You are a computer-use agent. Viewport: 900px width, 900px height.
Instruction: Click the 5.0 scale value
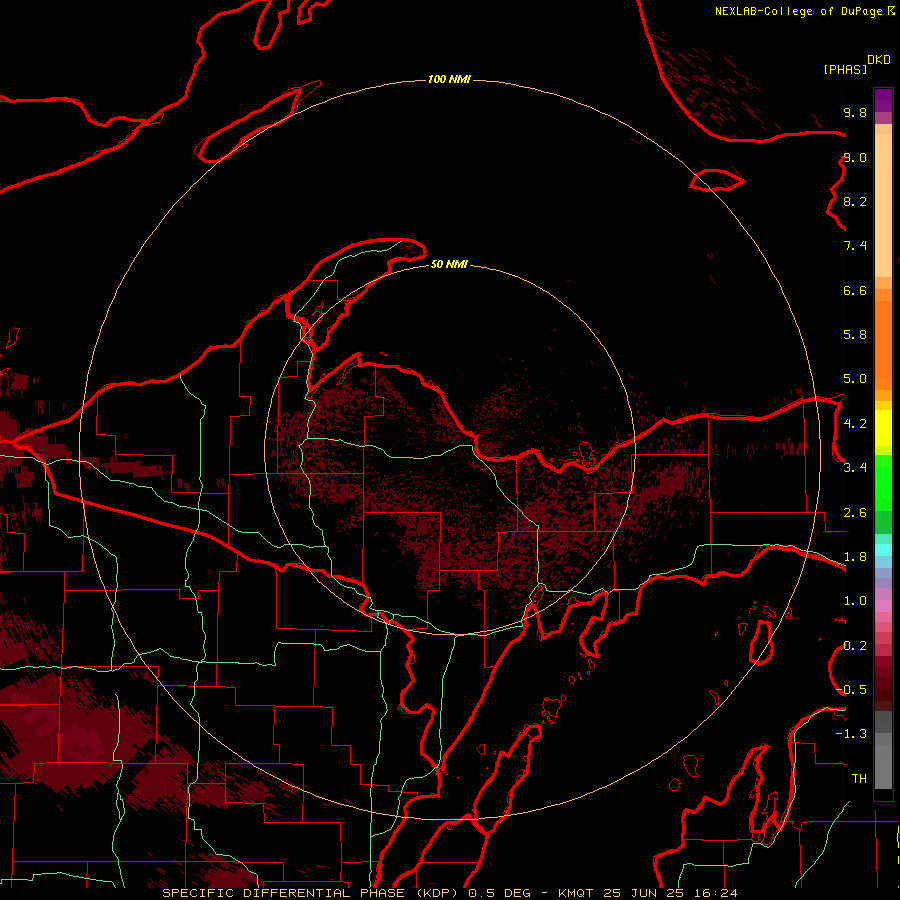(855, 379)
